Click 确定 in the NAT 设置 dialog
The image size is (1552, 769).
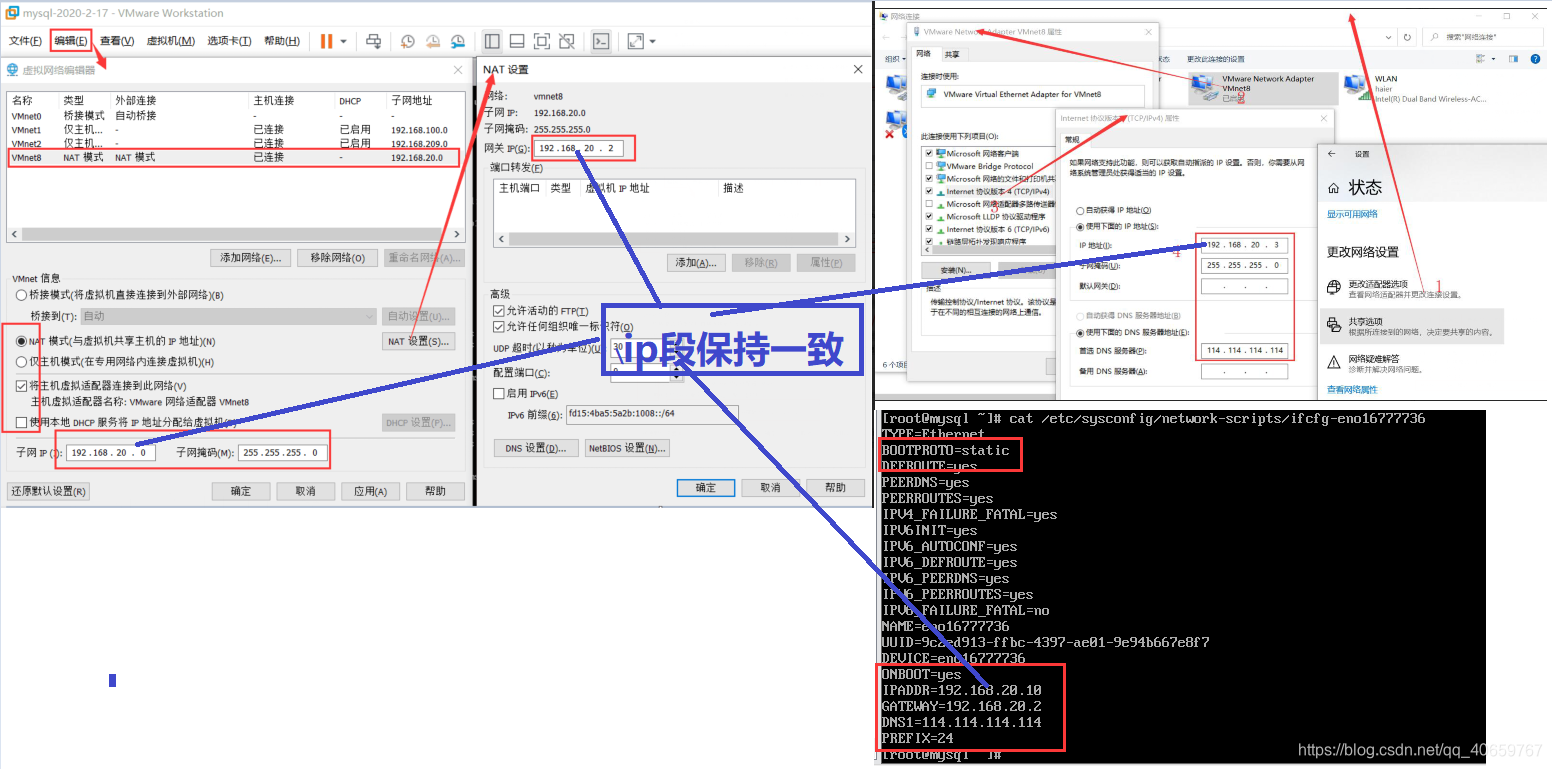(x=706, y=488)
